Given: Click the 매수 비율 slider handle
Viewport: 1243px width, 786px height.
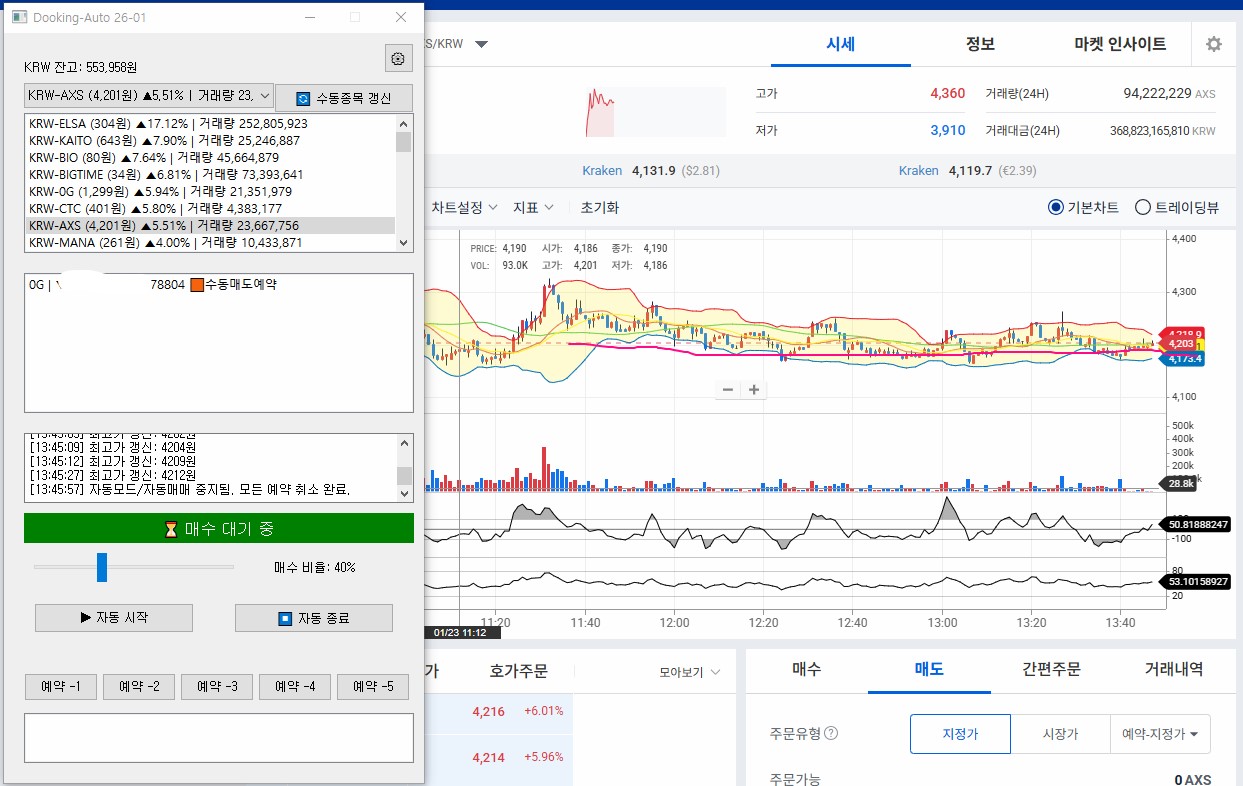Looking at the screenshot, I should pyautogui.click(x=102, y=567).
